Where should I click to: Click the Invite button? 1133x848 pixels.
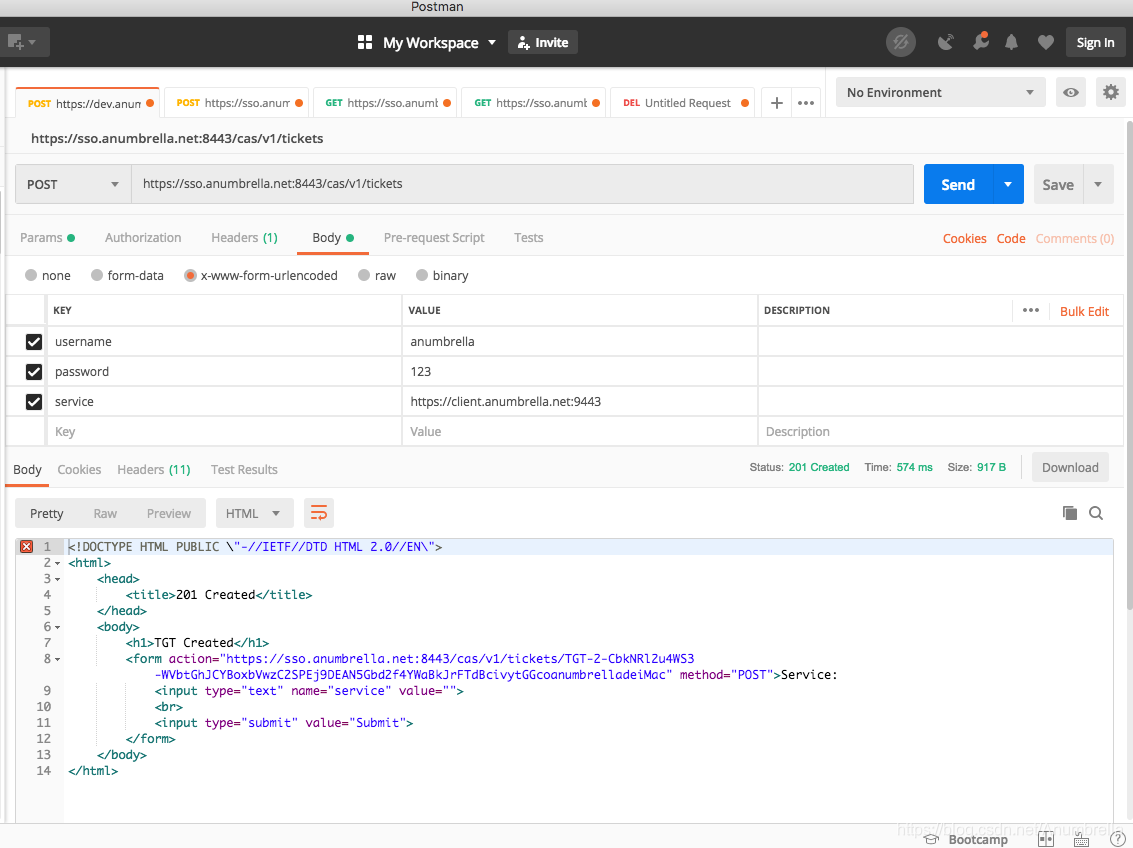pos(543,43)
